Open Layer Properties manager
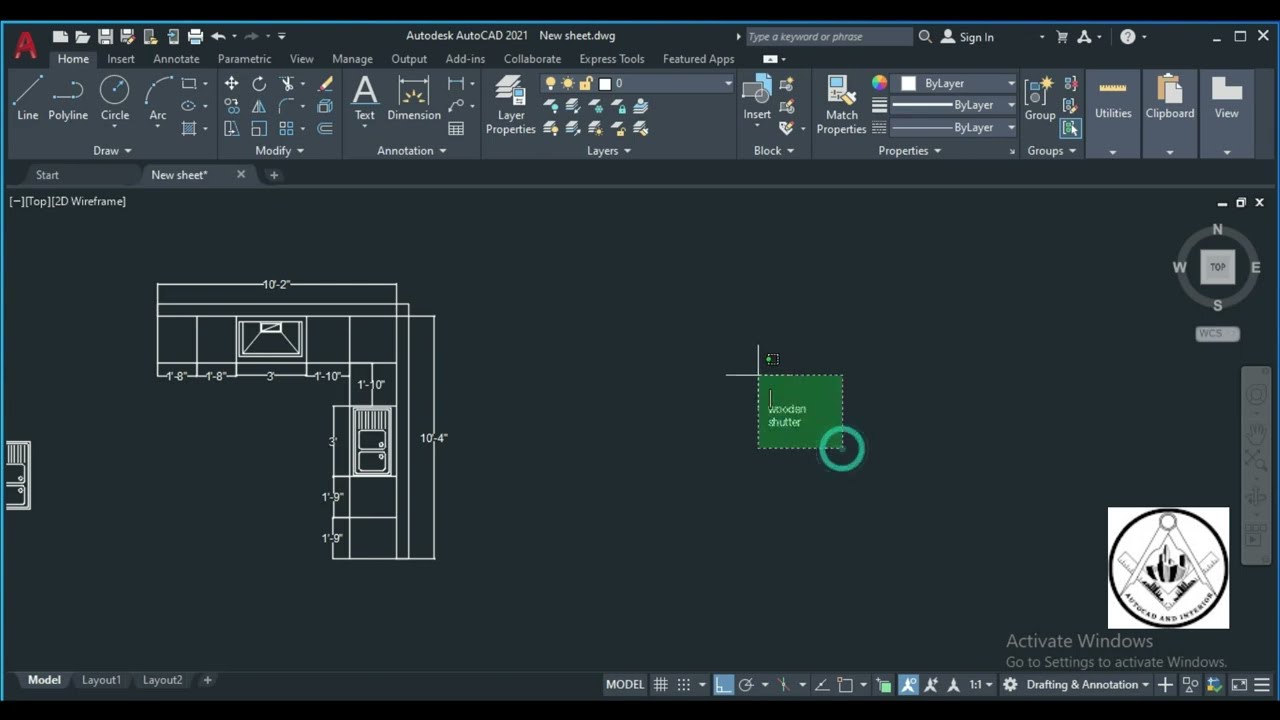The image size is (1280, 720). [511, 104]
